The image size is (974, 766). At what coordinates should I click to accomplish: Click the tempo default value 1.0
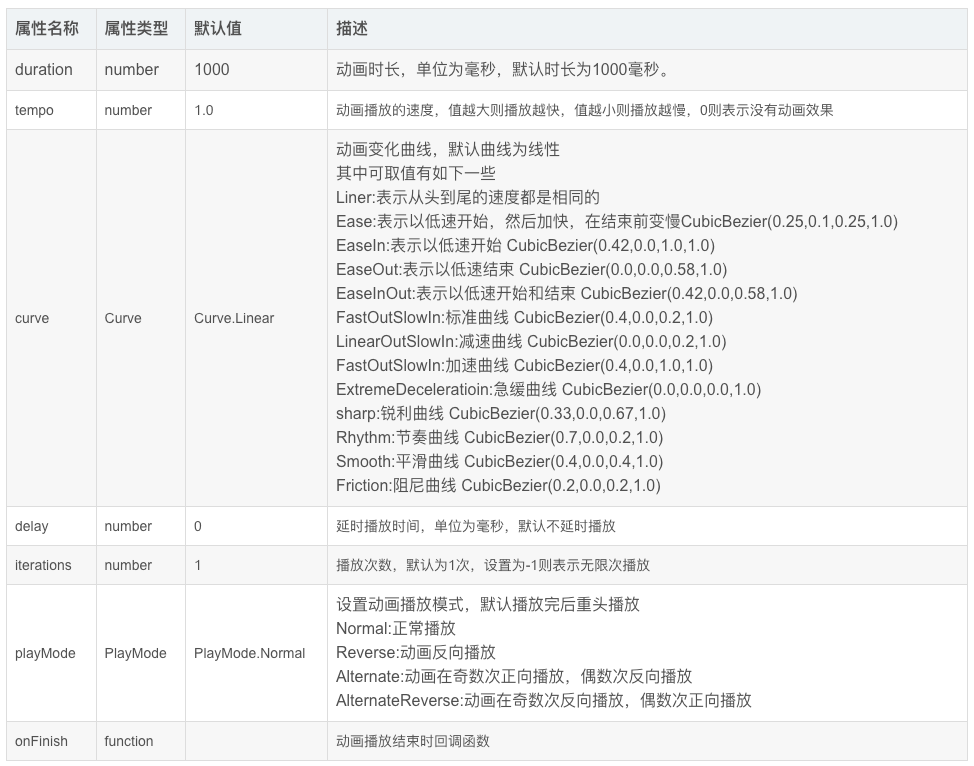click(x=204, y=111)
